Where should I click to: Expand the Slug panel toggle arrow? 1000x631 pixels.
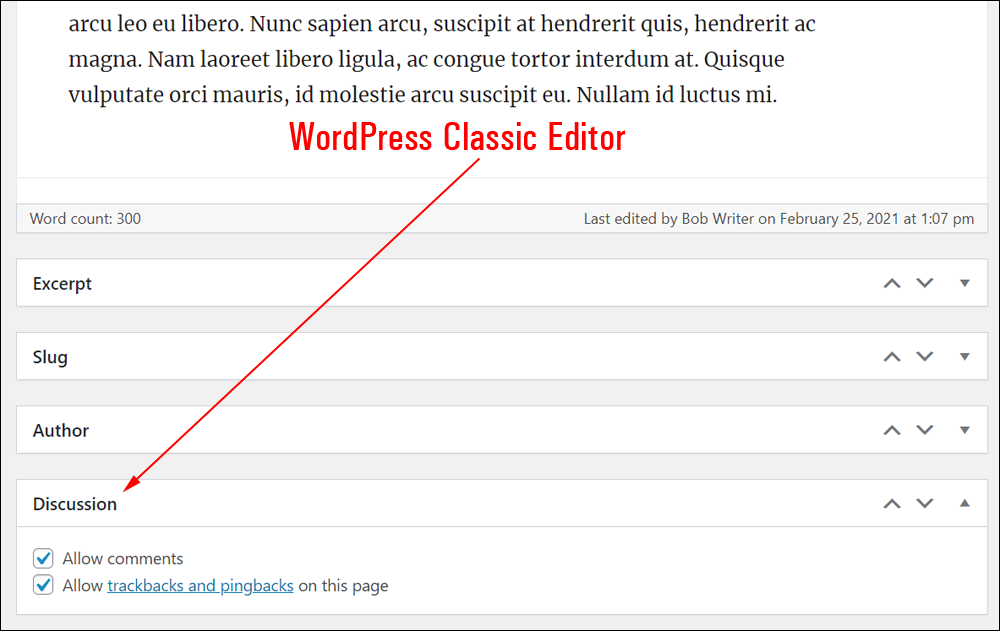965,357
